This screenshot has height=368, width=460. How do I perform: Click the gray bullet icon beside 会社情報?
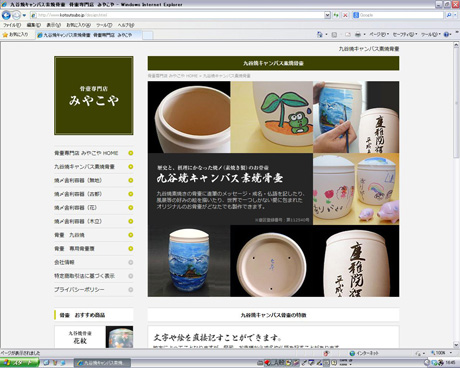[x=131, y=262]
